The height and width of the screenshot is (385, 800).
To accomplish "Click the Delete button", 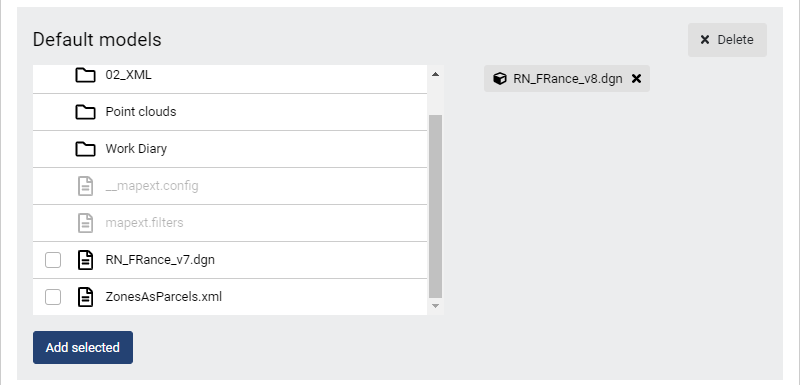I will [727, 40].
